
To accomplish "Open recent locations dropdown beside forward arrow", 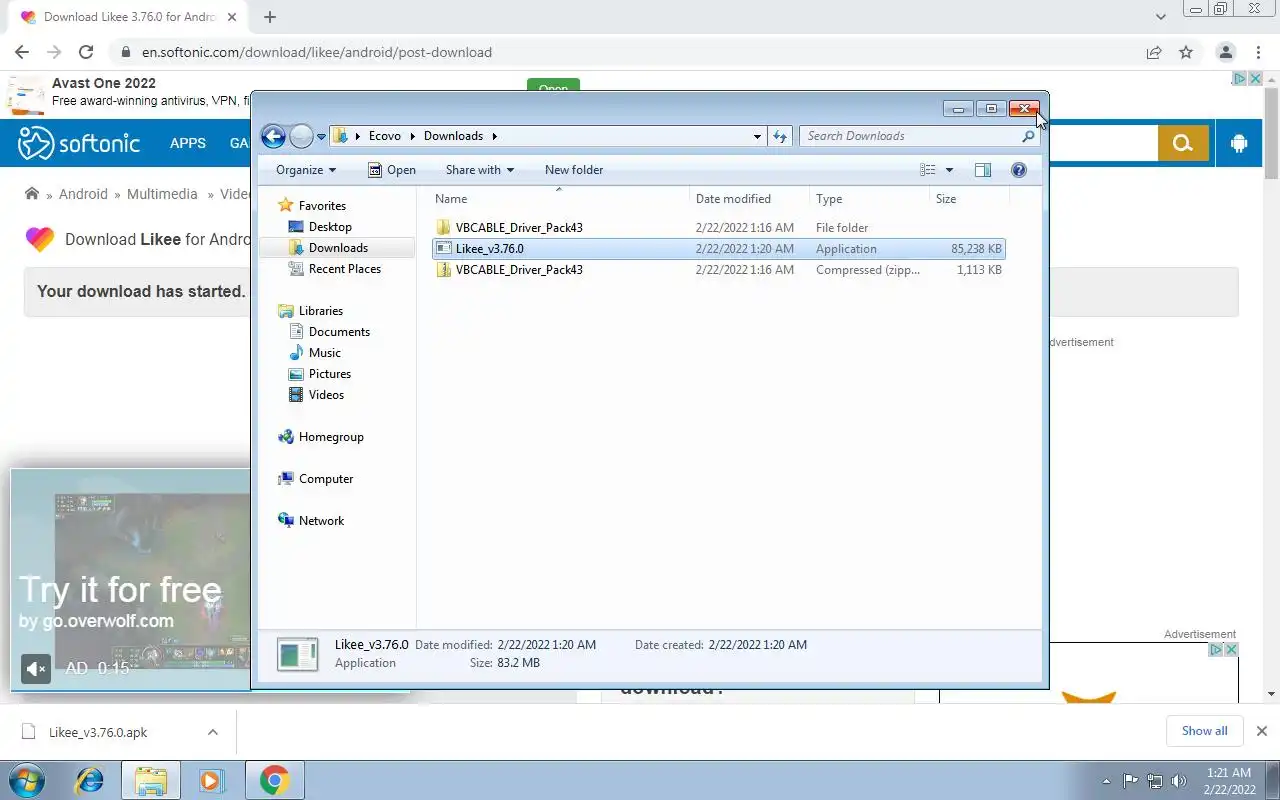I will [321, 137].
